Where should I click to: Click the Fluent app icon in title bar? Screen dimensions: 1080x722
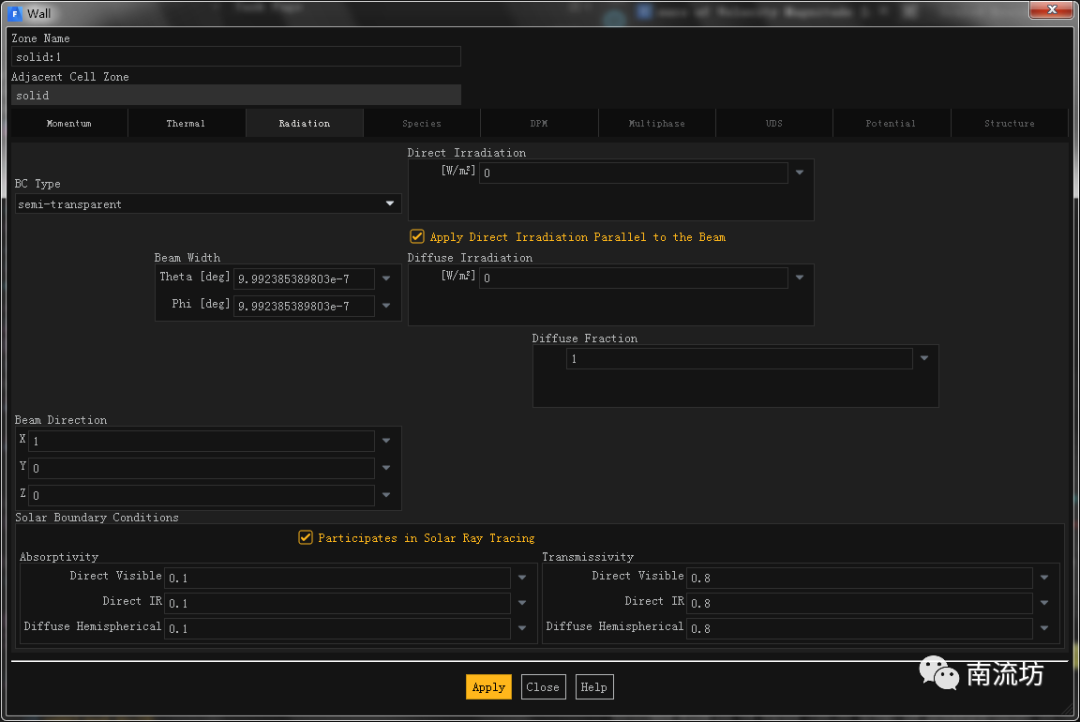click(x=15, y=13)
